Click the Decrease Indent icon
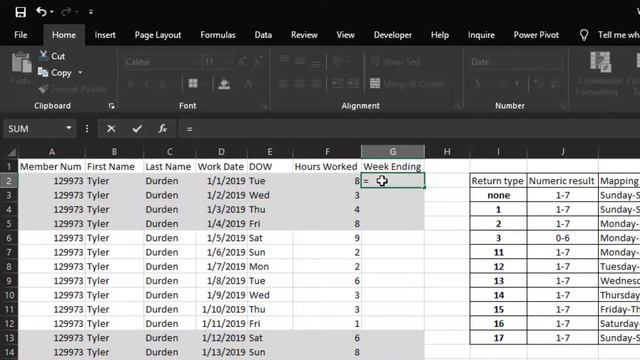This screenshot has width=640, height=360. [x=337, y=84]
